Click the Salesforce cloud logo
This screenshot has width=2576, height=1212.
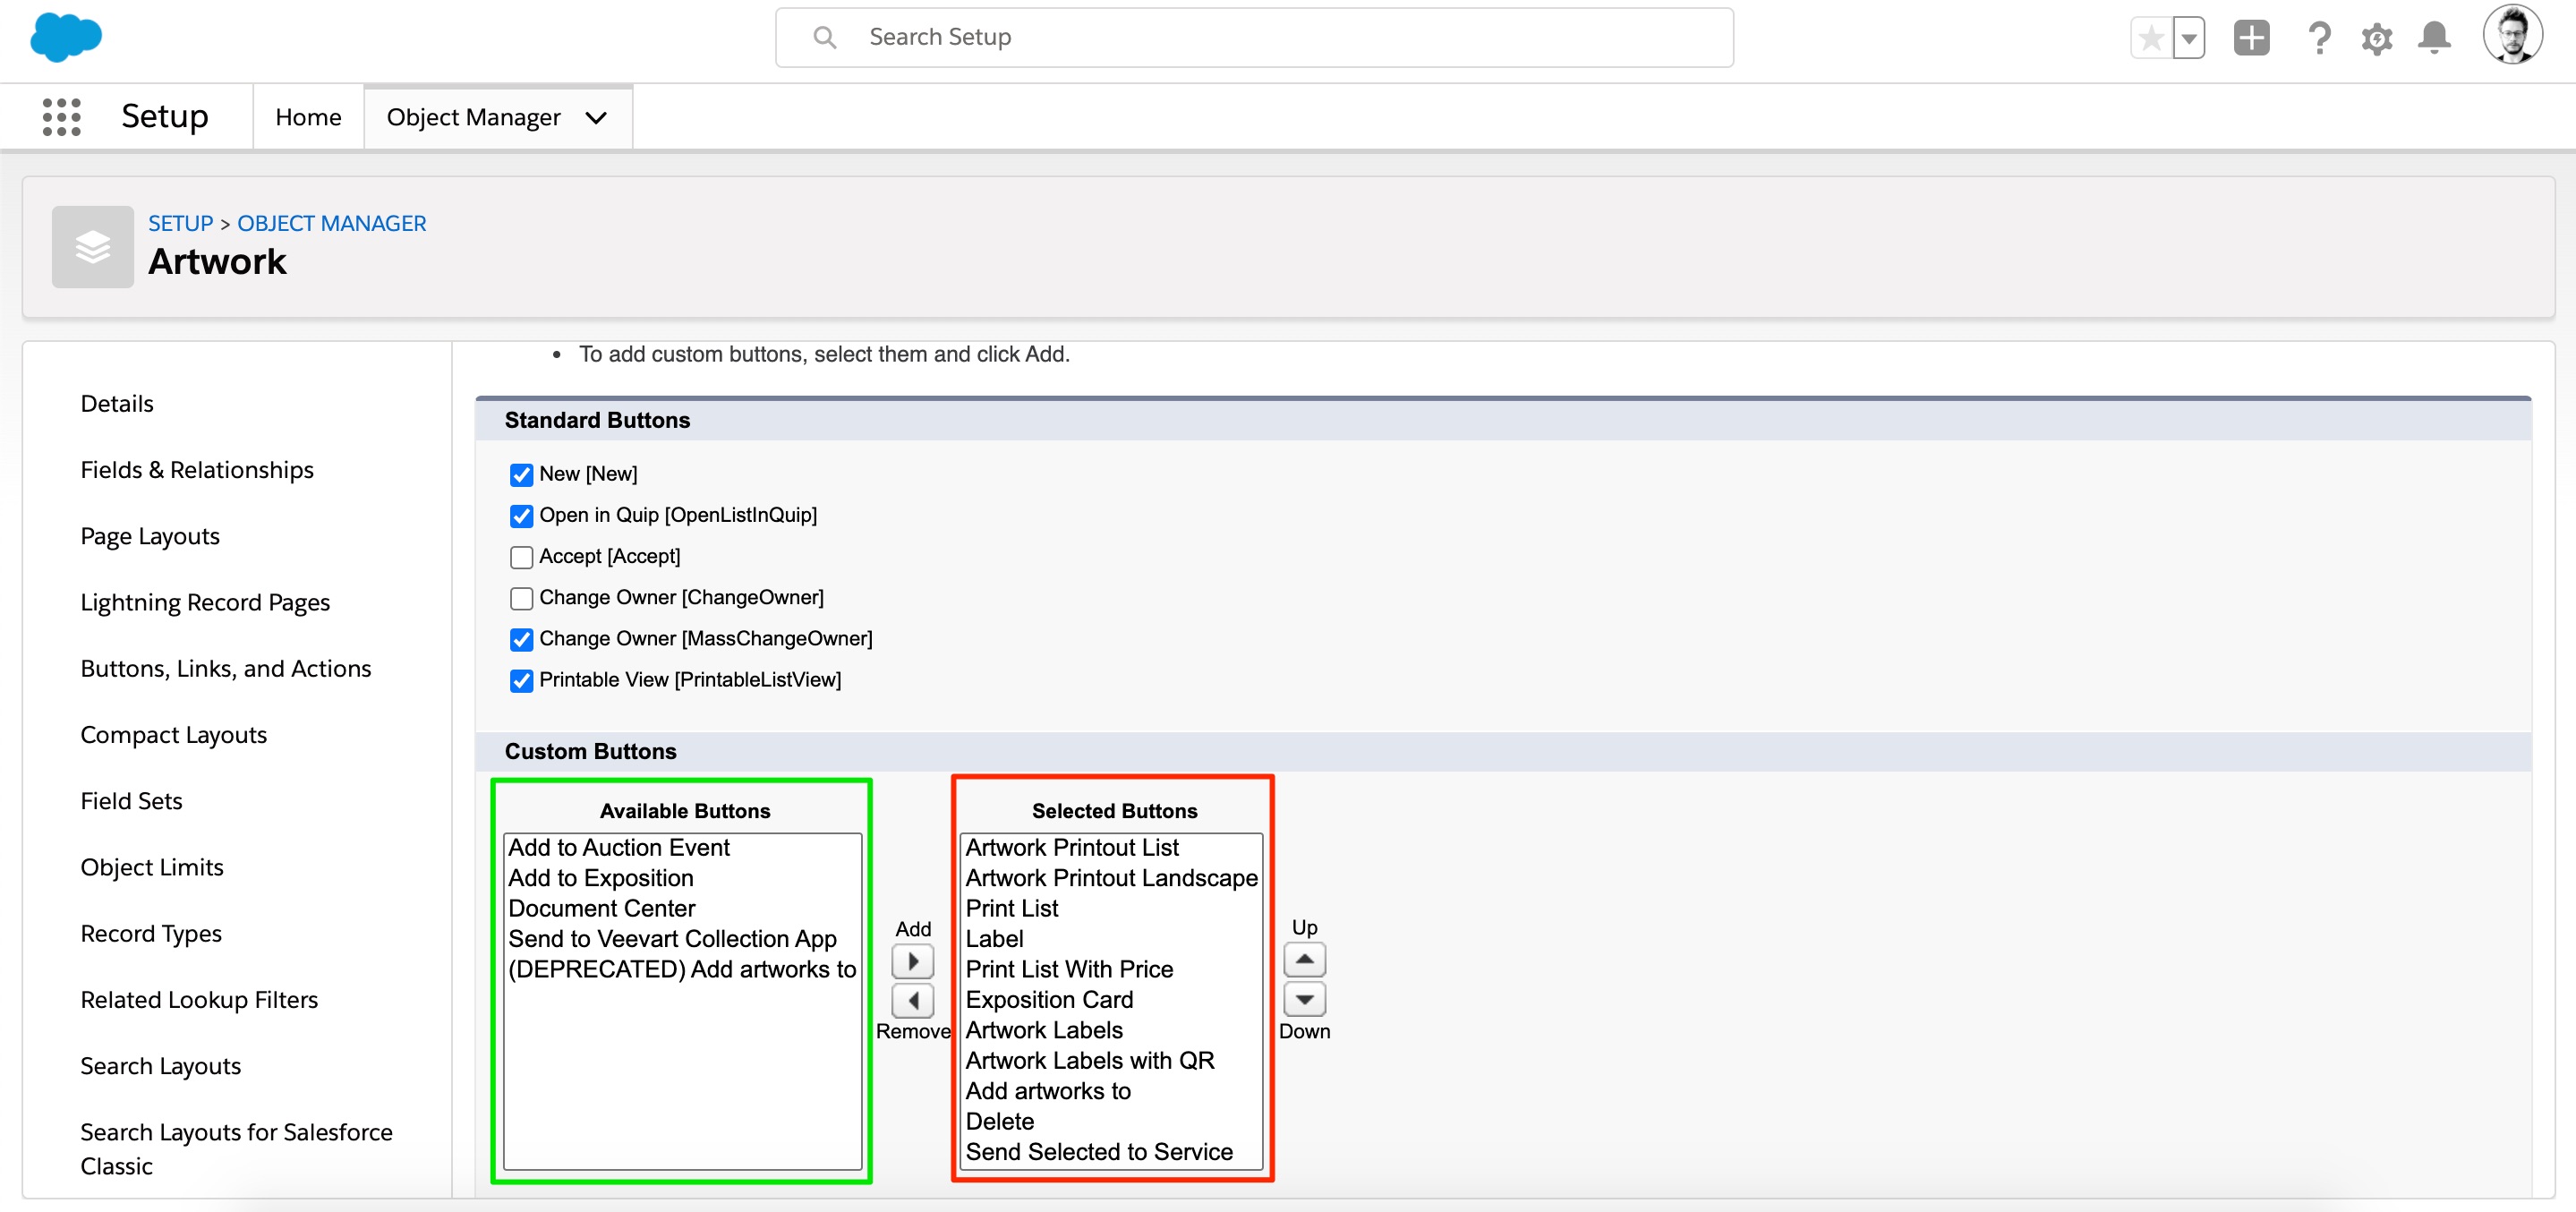65,37
